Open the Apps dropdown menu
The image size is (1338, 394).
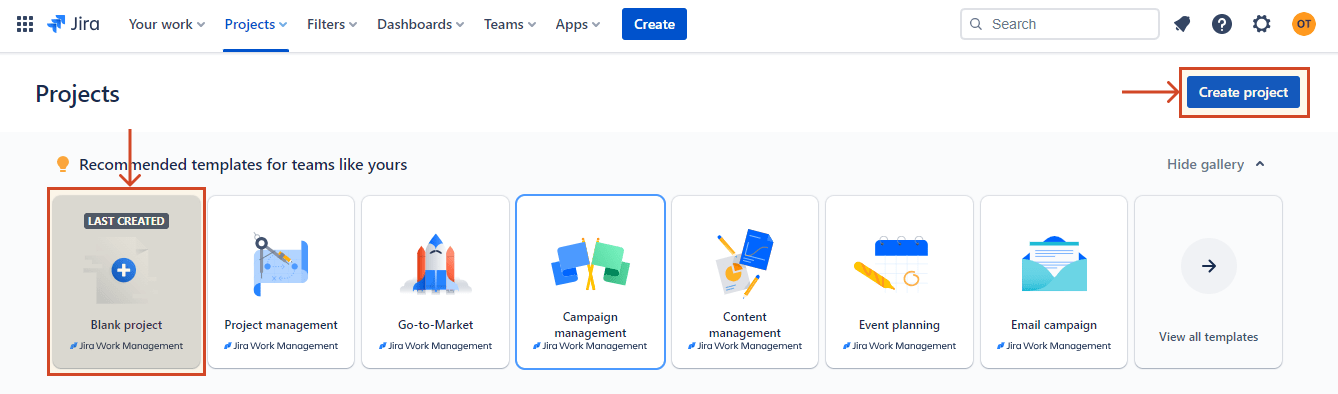[579, 24]
